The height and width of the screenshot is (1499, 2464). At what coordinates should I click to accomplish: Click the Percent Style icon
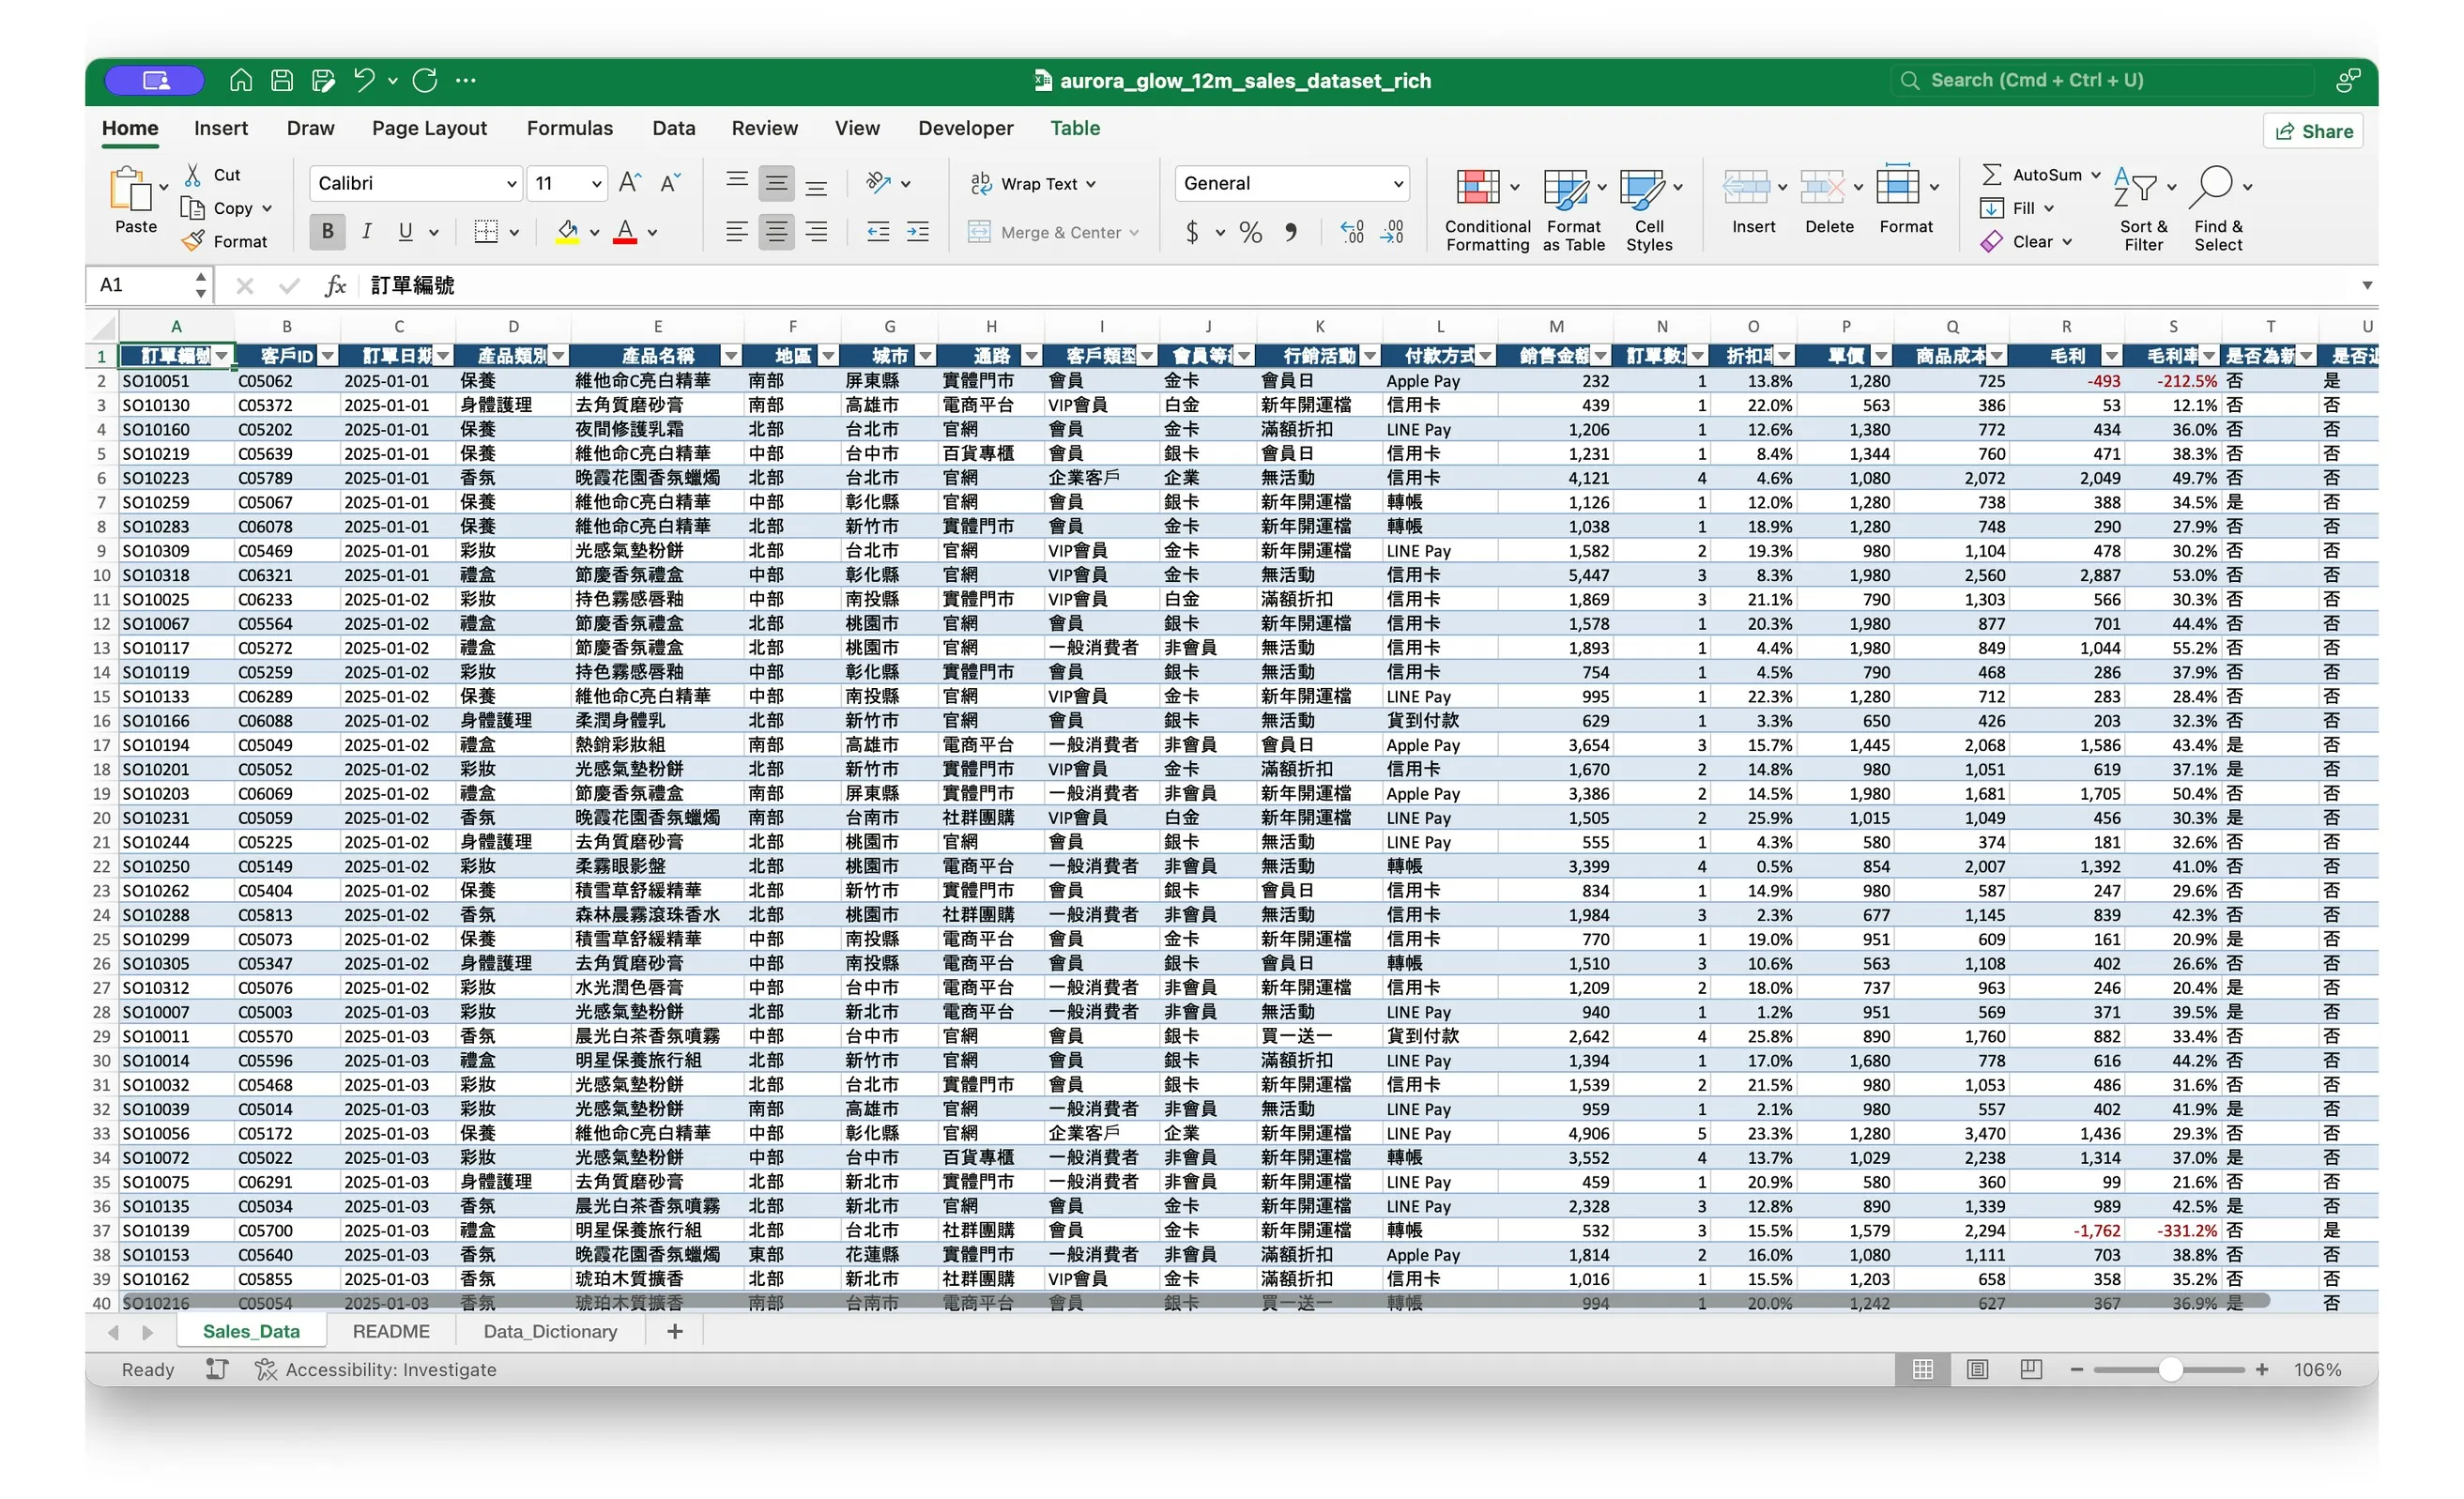pyautogui.click(x=1250, y=232)
